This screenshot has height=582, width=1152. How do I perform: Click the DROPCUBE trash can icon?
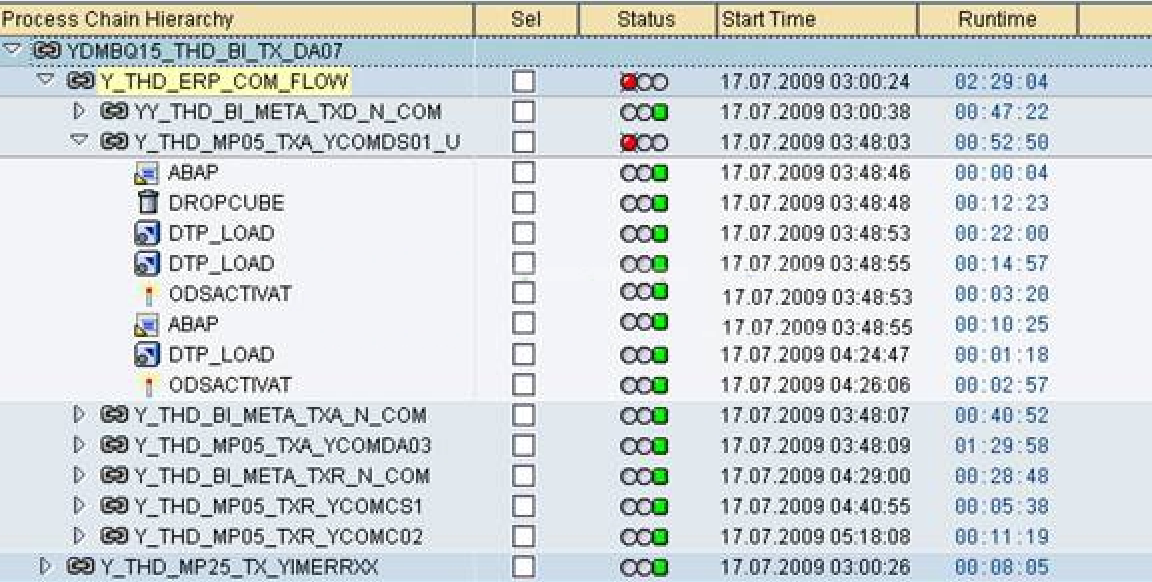148,202
